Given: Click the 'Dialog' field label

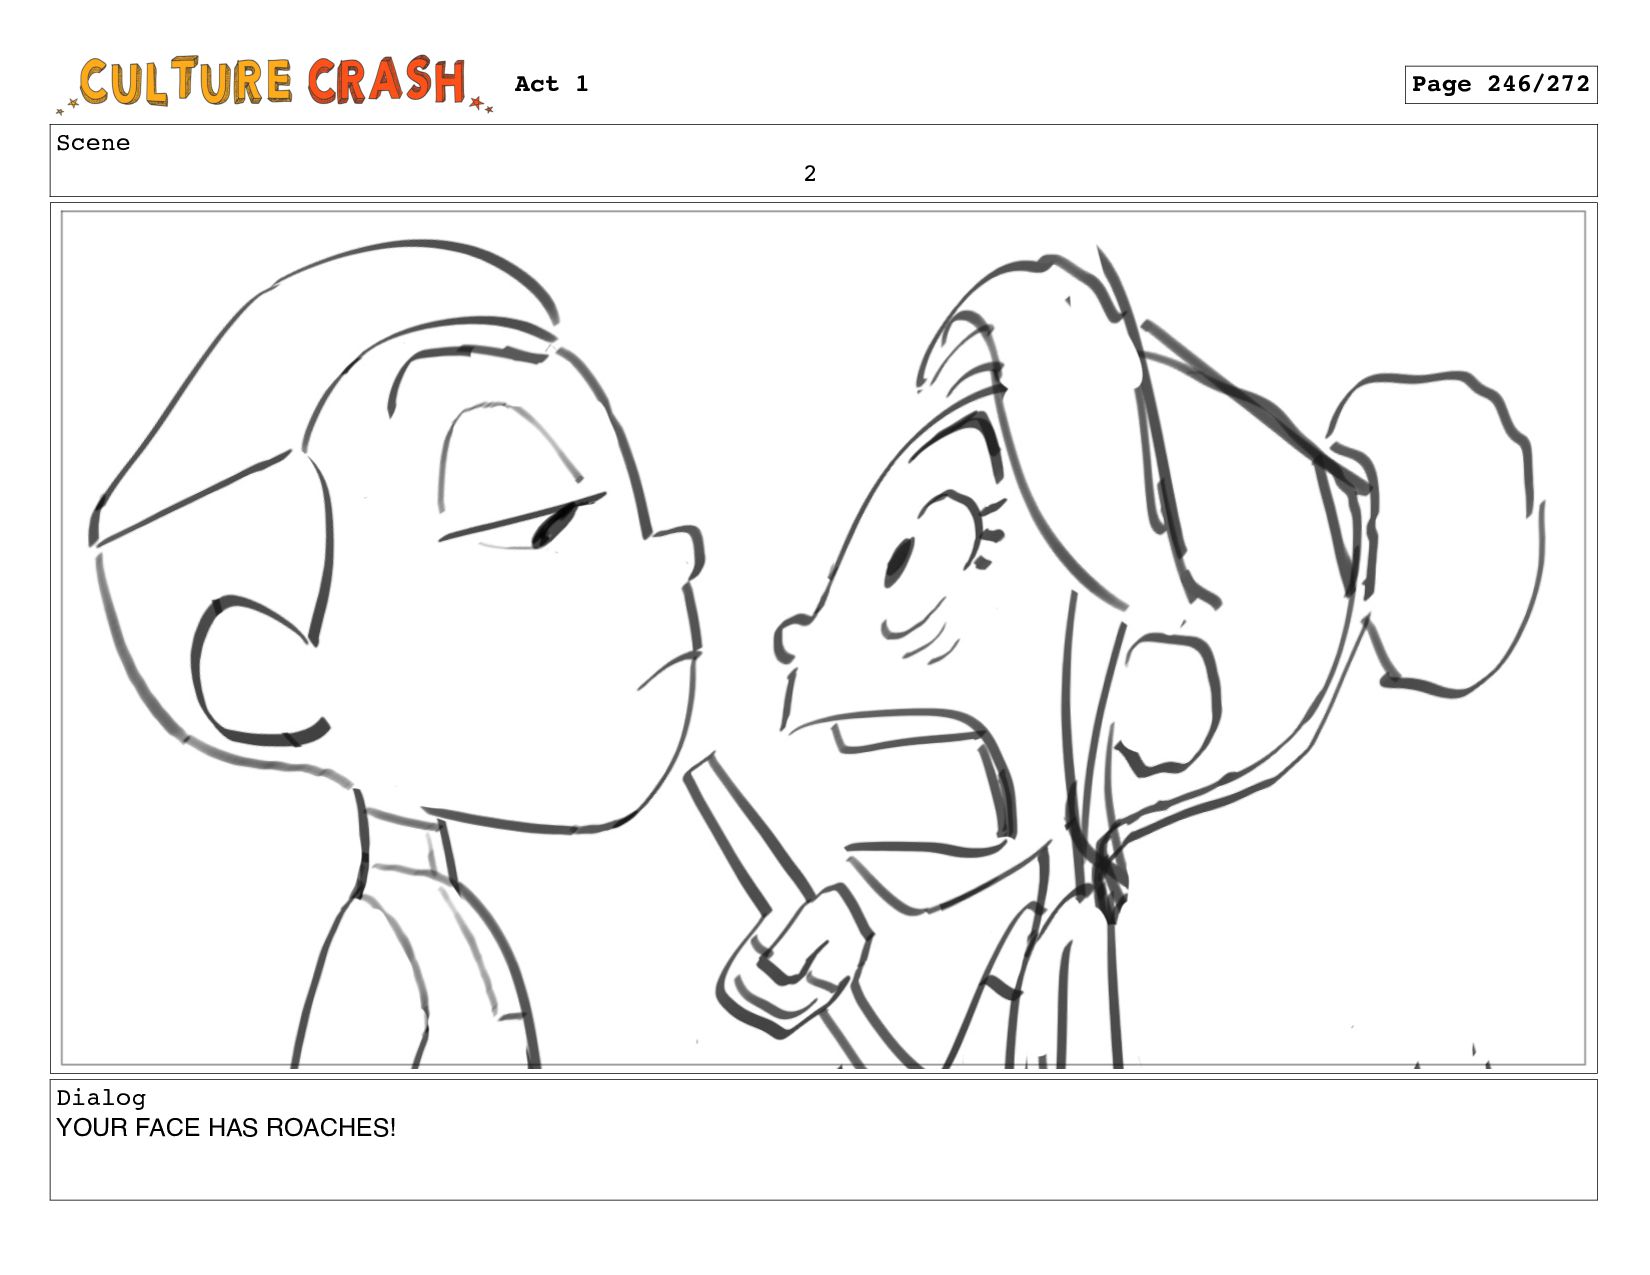Looking at the screenshot, I should [101, 1098].
